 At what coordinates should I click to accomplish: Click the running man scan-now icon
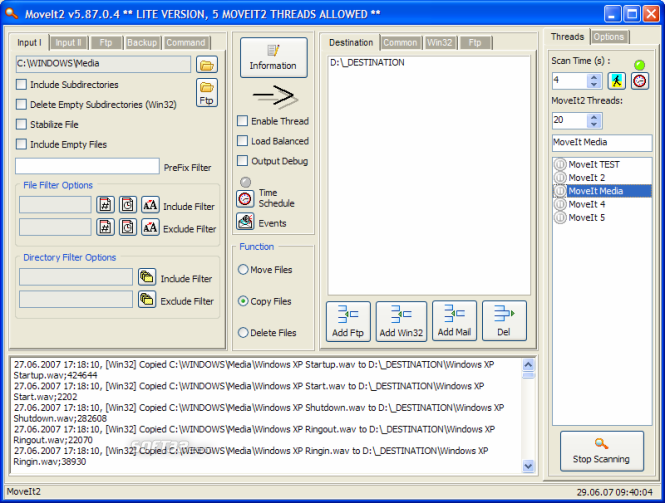[617, 81]
